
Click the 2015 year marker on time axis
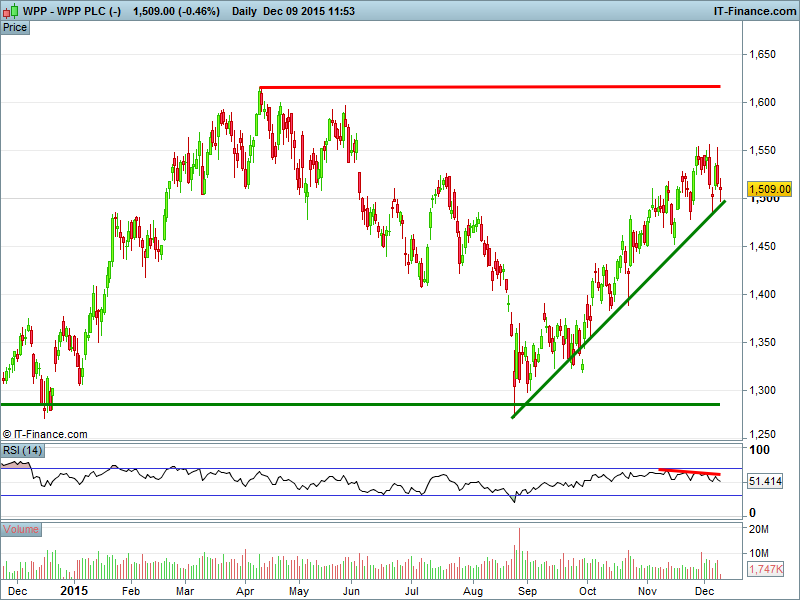tap(73, 591)
